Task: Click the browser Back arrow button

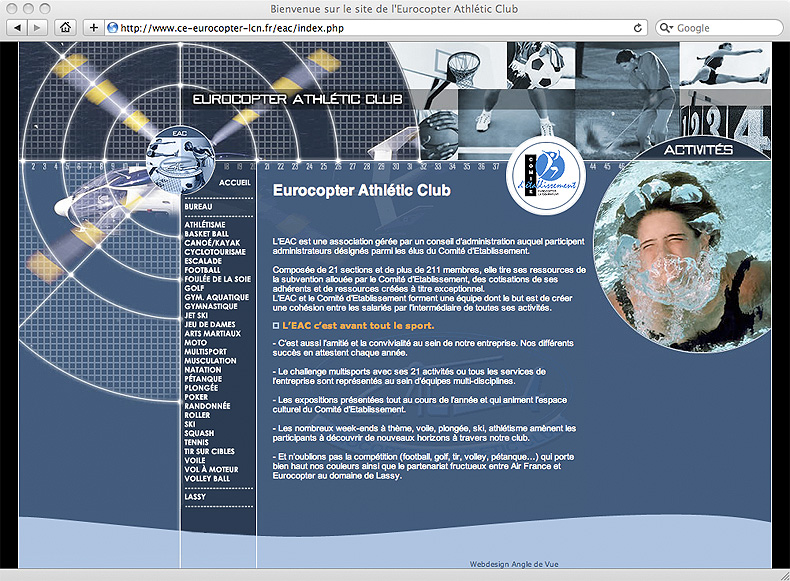Action: [x=18, y=28]
